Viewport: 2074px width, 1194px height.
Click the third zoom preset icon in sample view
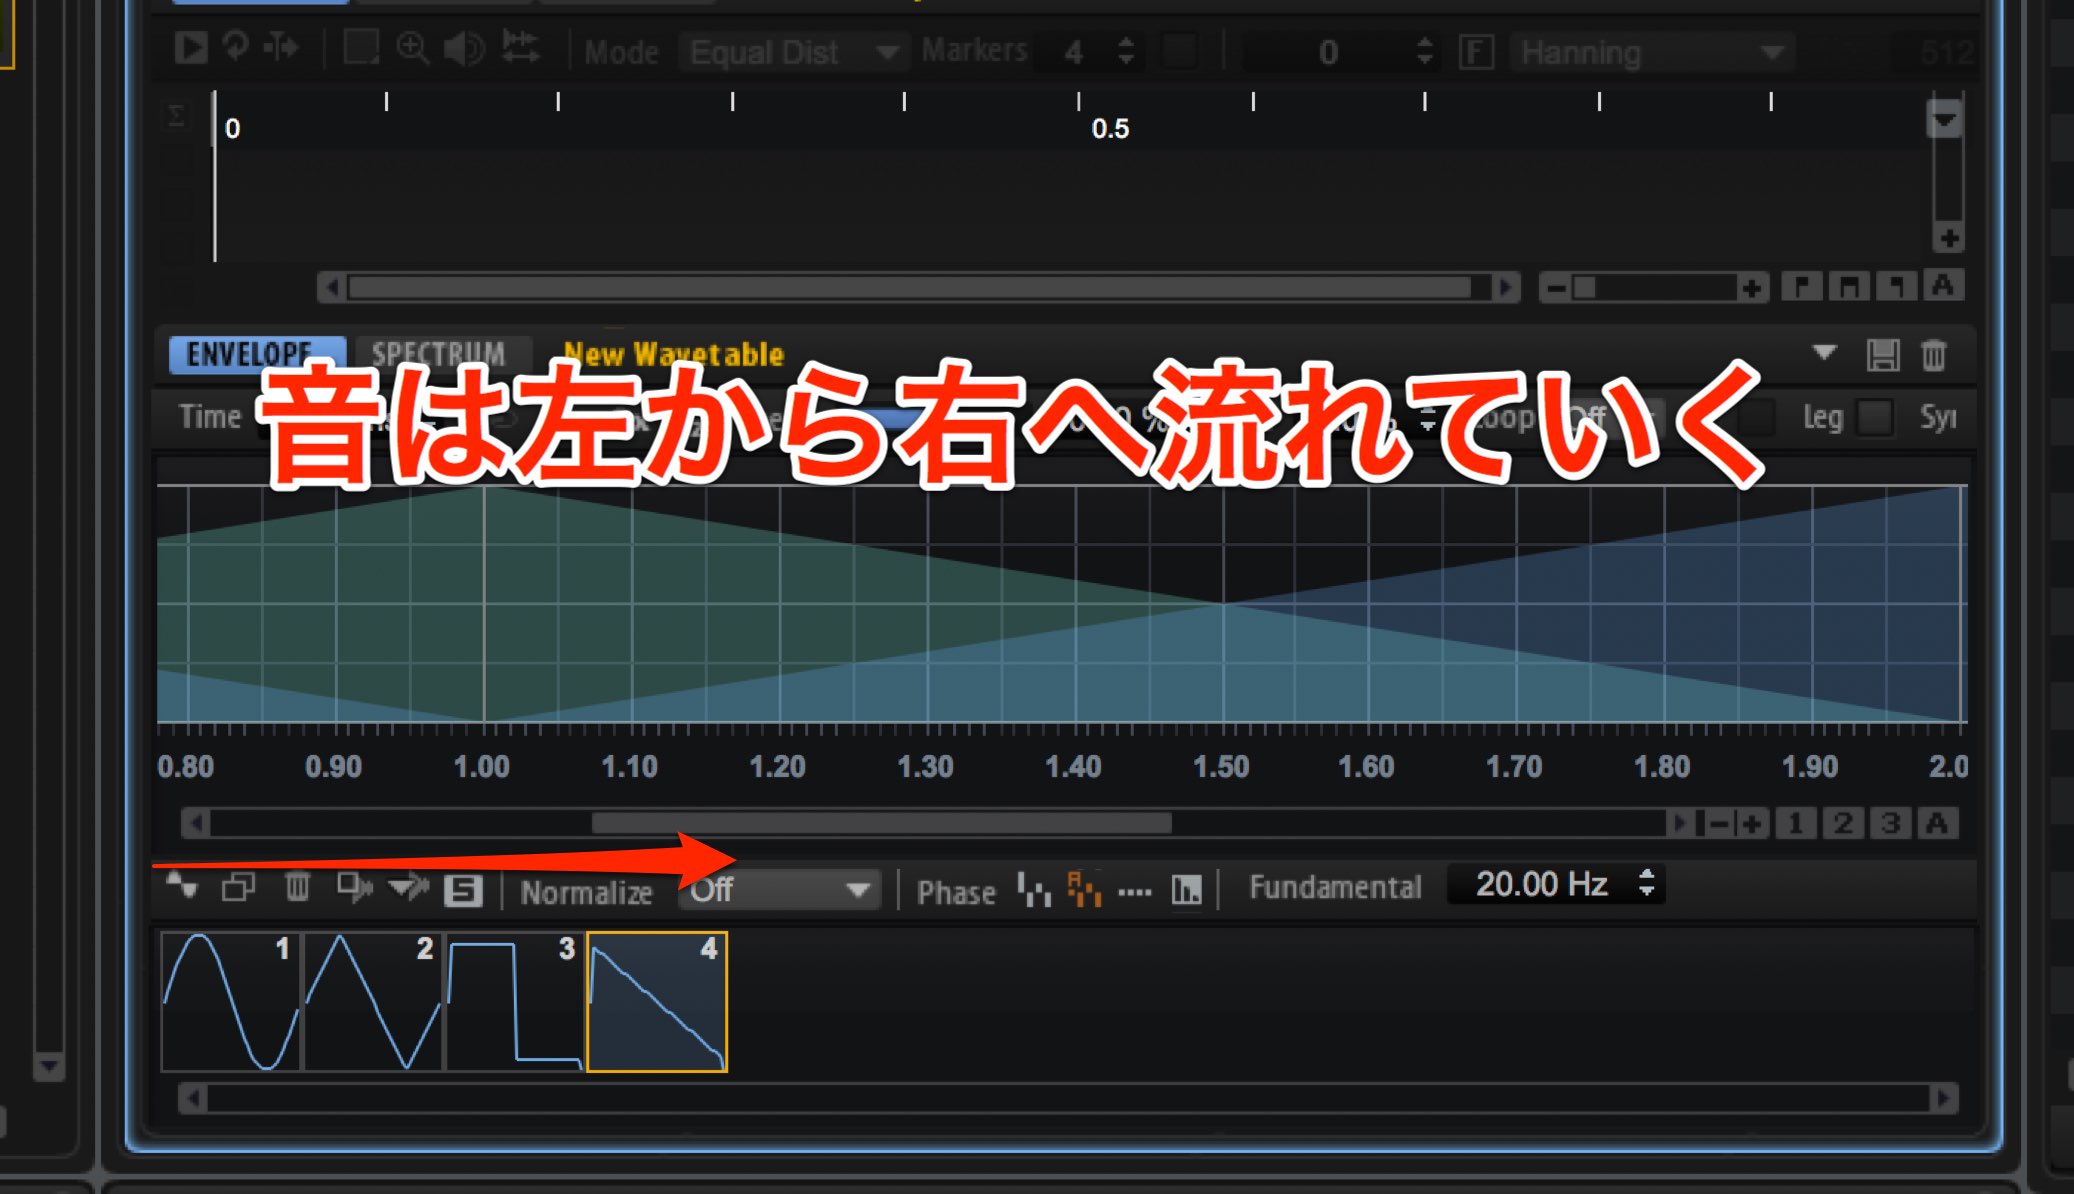click(x=1896, y=287)
